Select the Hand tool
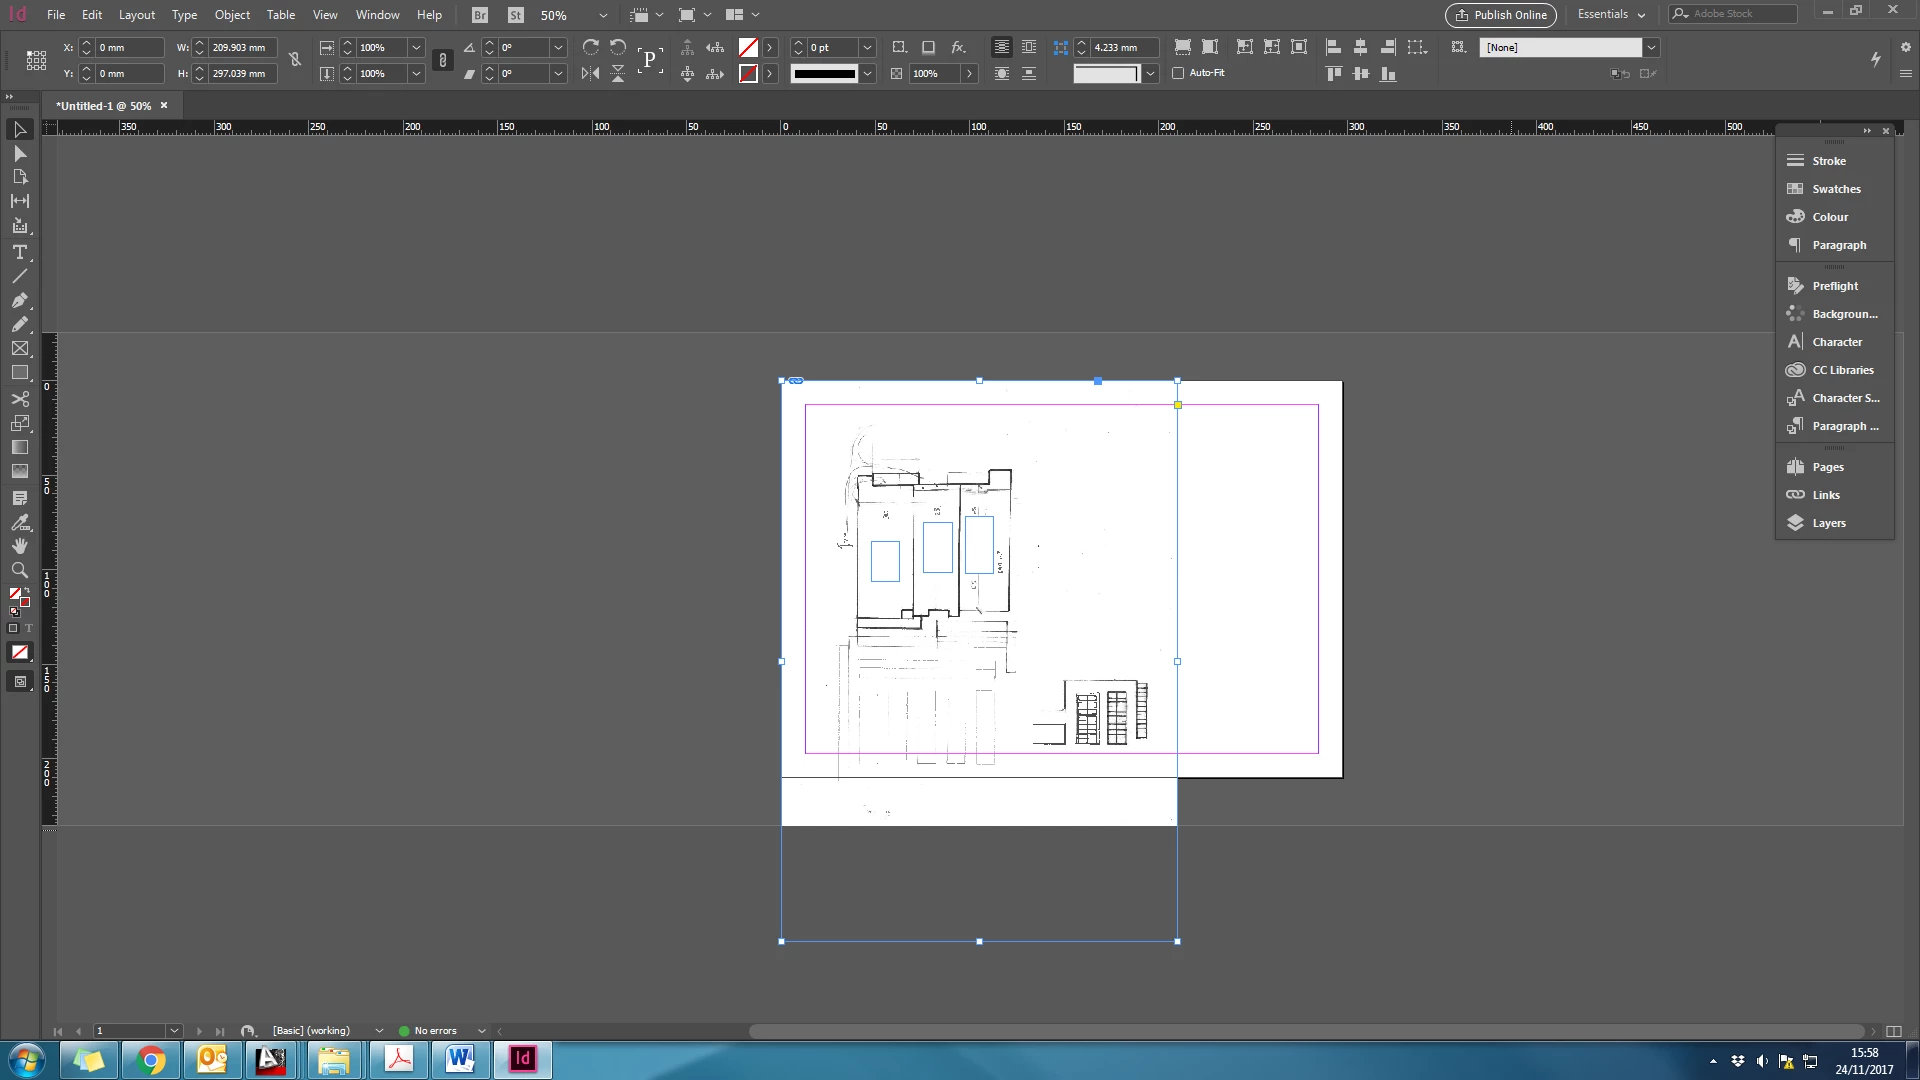Image resolution: width=1920 pixels, height=1080 pixels. coord(19,546)
